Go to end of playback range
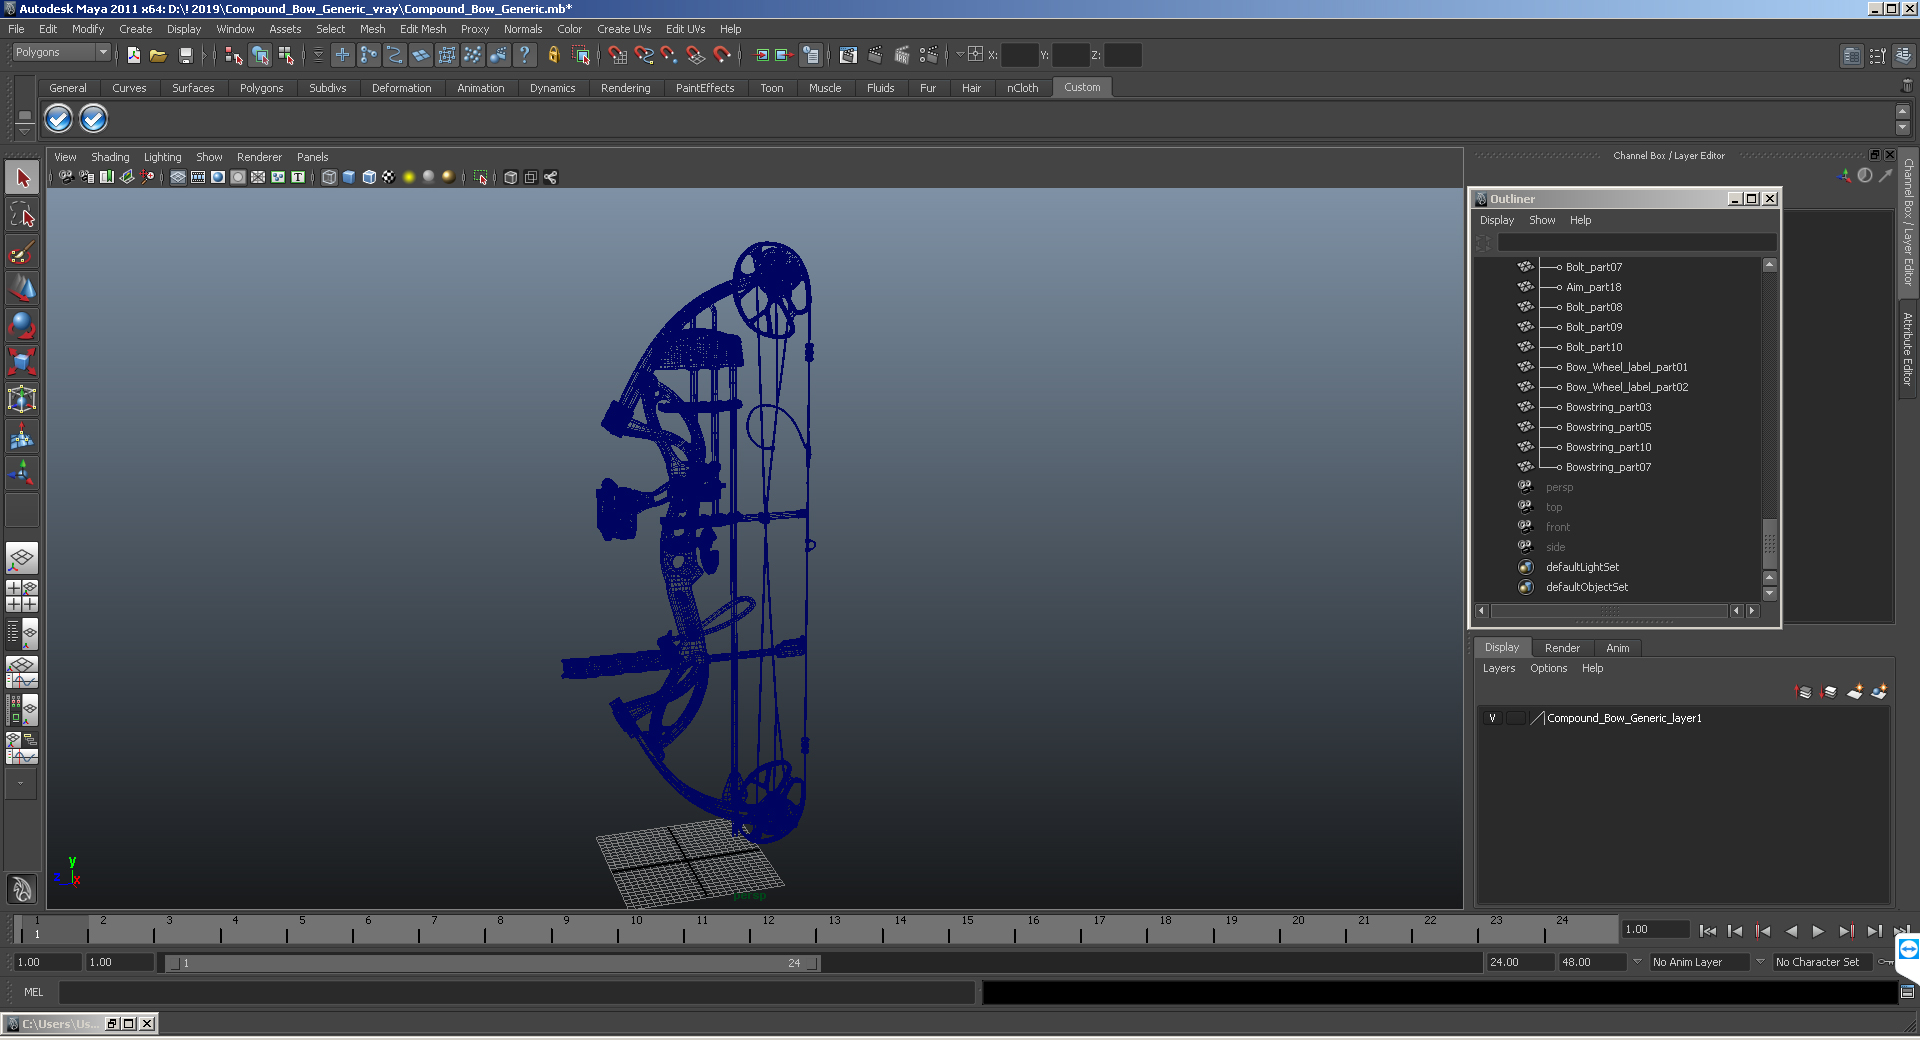The height and width of the screenshot is (1040, 1920). pos(1902,931)
